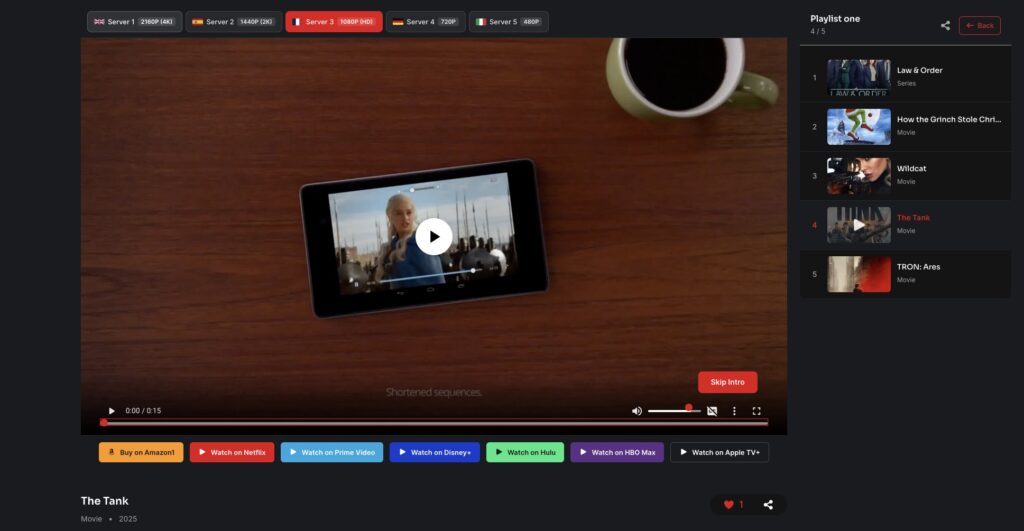Screen dimensions: 1024x531
Task: Select Server 2 1440P (2K)
Action: pyautogui.click(x=233, y=22)
